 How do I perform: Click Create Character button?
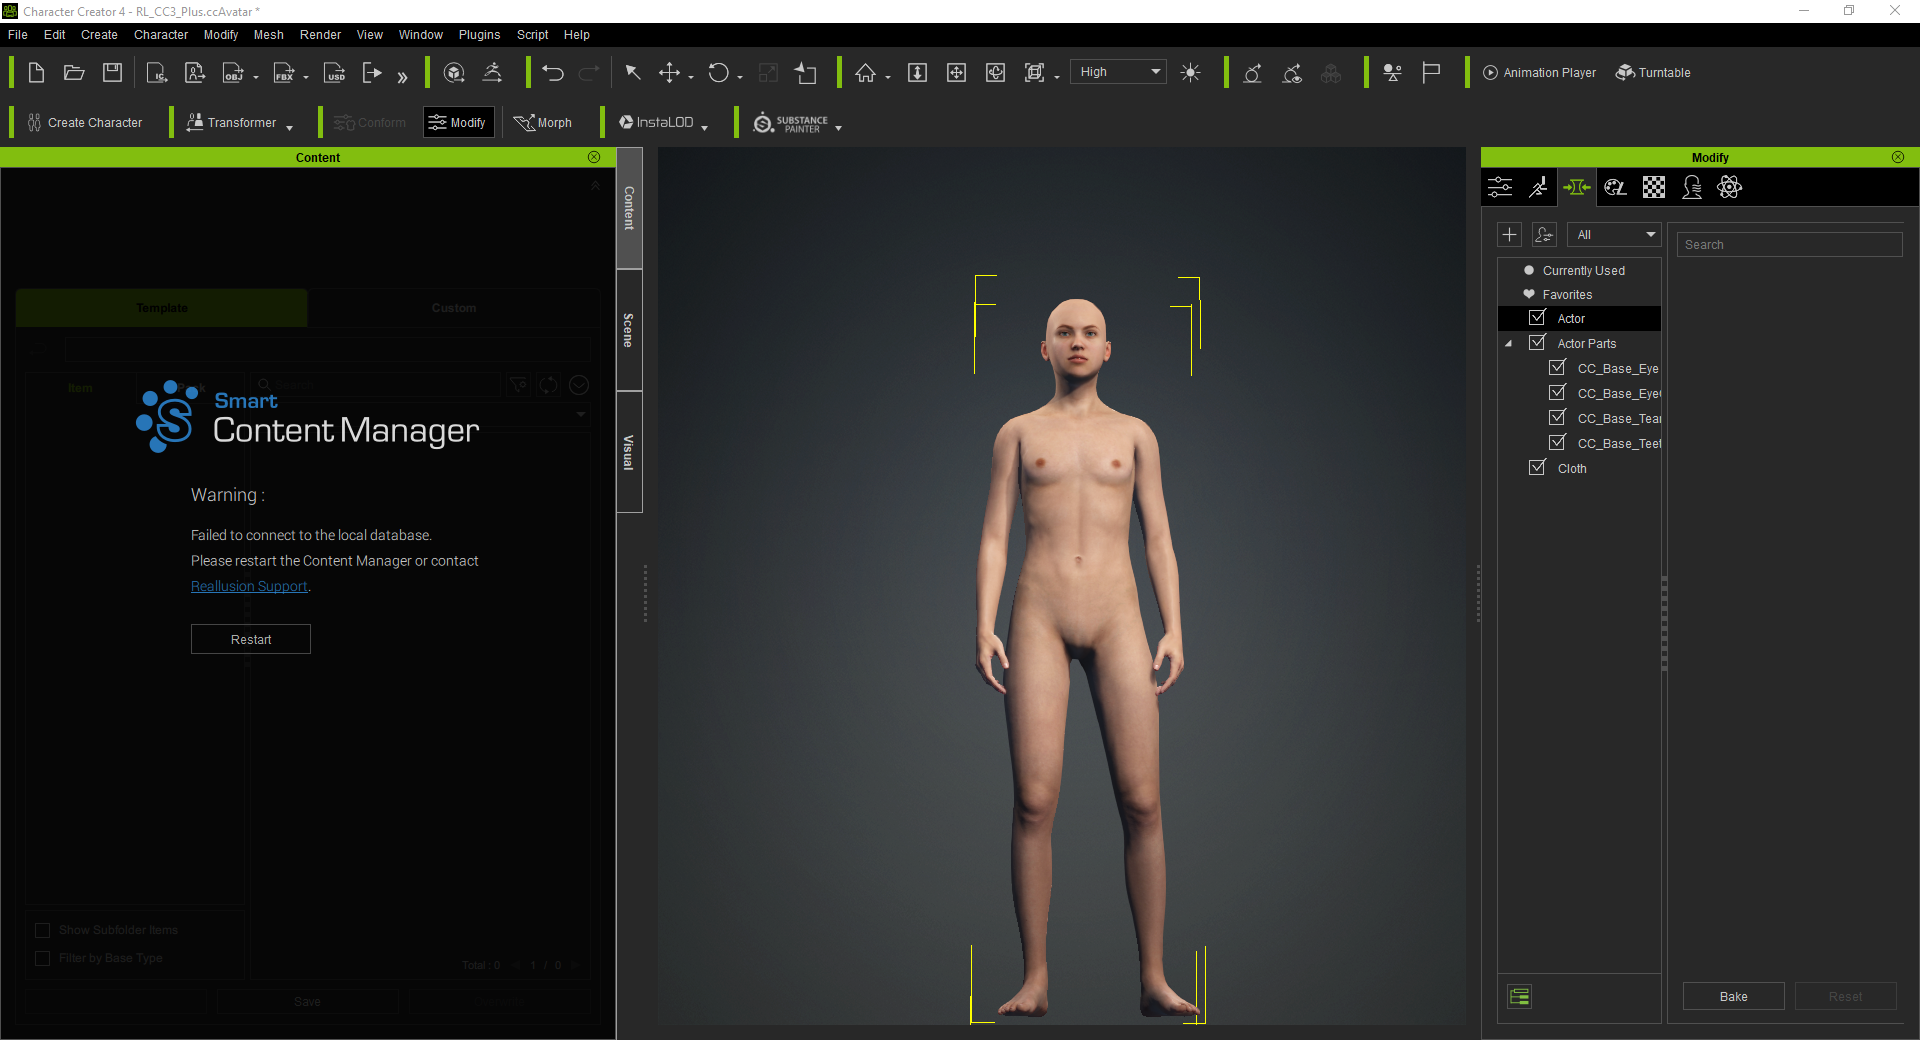tap(85, 123)
